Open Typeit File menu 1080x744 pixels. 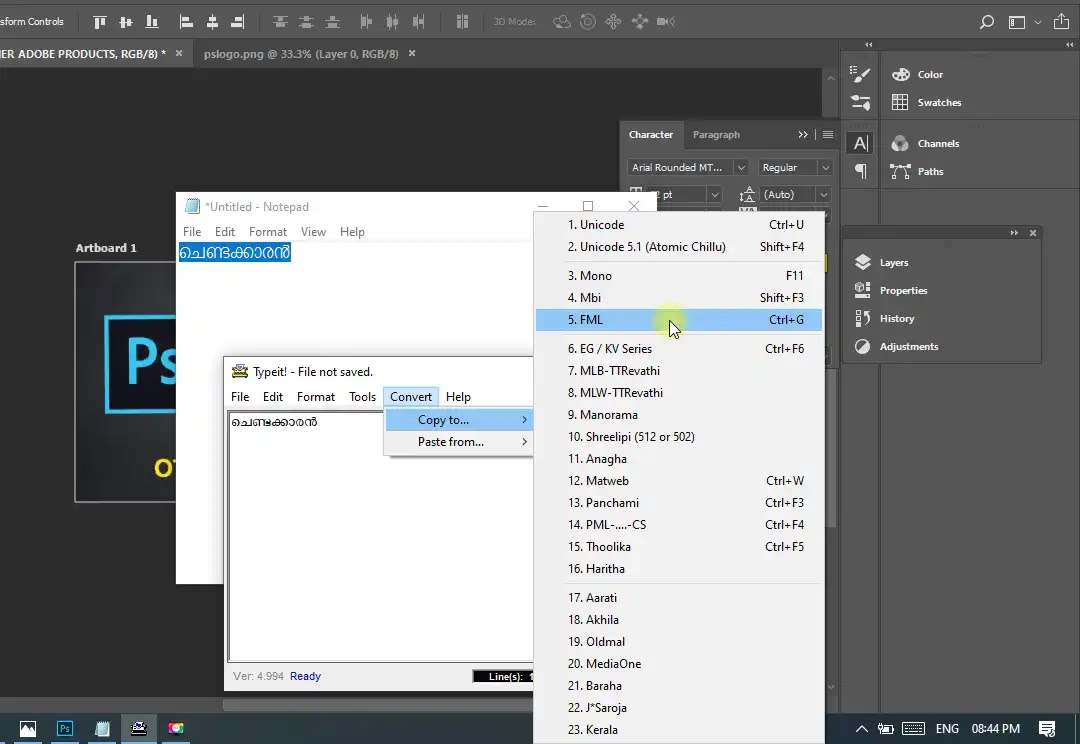(x=240, y=397)
